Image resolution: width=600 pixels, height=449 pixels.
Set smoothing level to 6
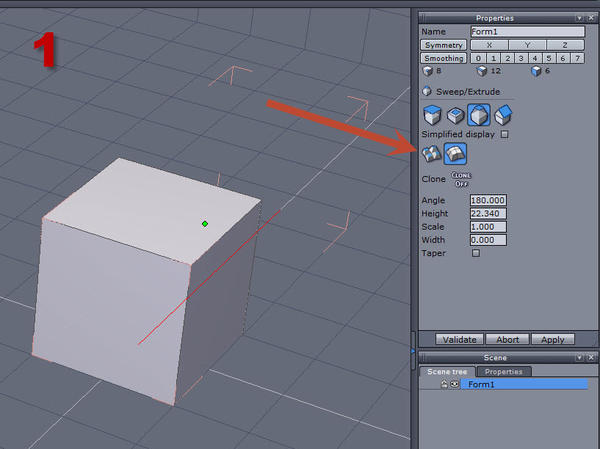(x=563, y=58)
